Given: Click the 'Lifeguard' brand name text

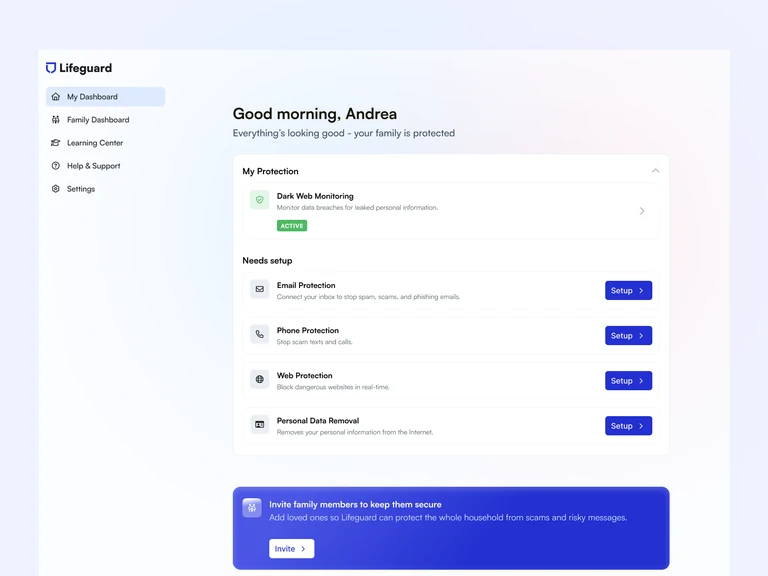Looking at the screenshot, I should point(86,68).
